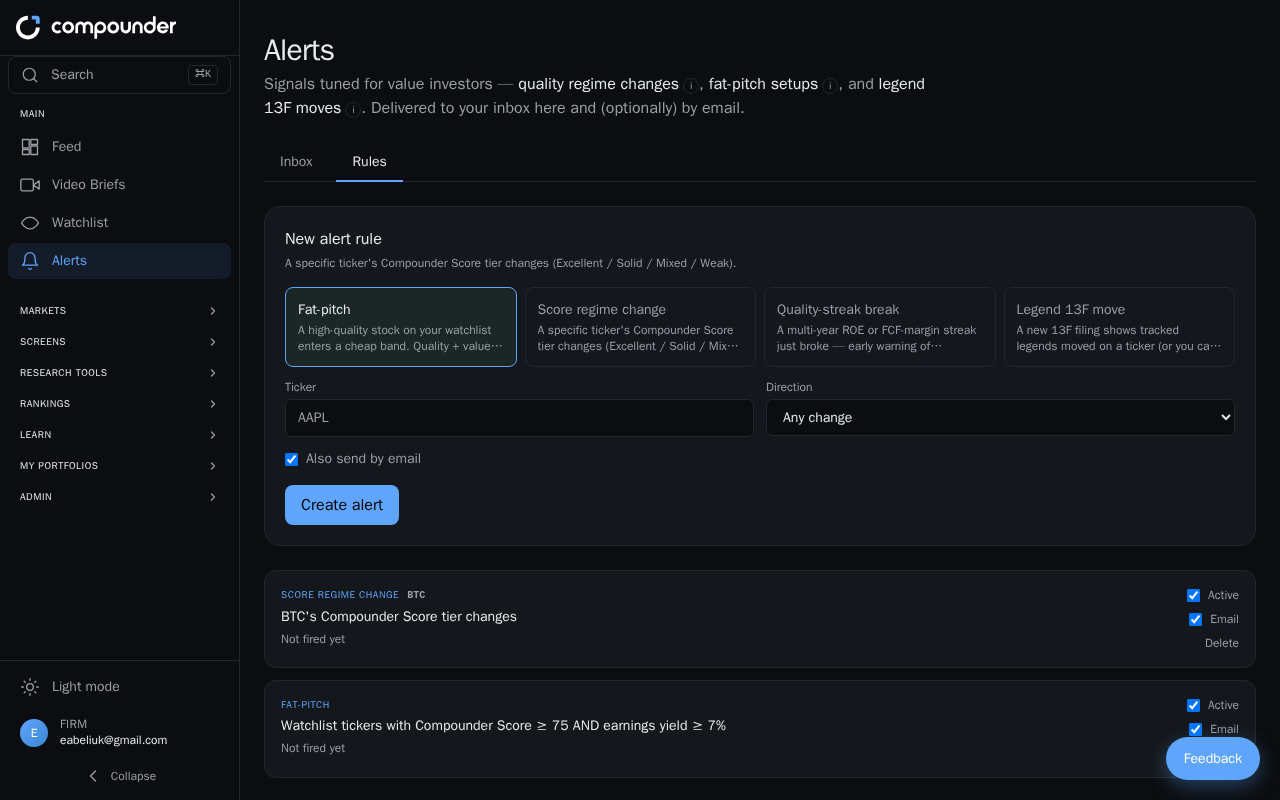The height and width of the screenshot is (800, 1280).
Task: Click the Collapse sidebar chevron icon
Action: coord(93,776)
